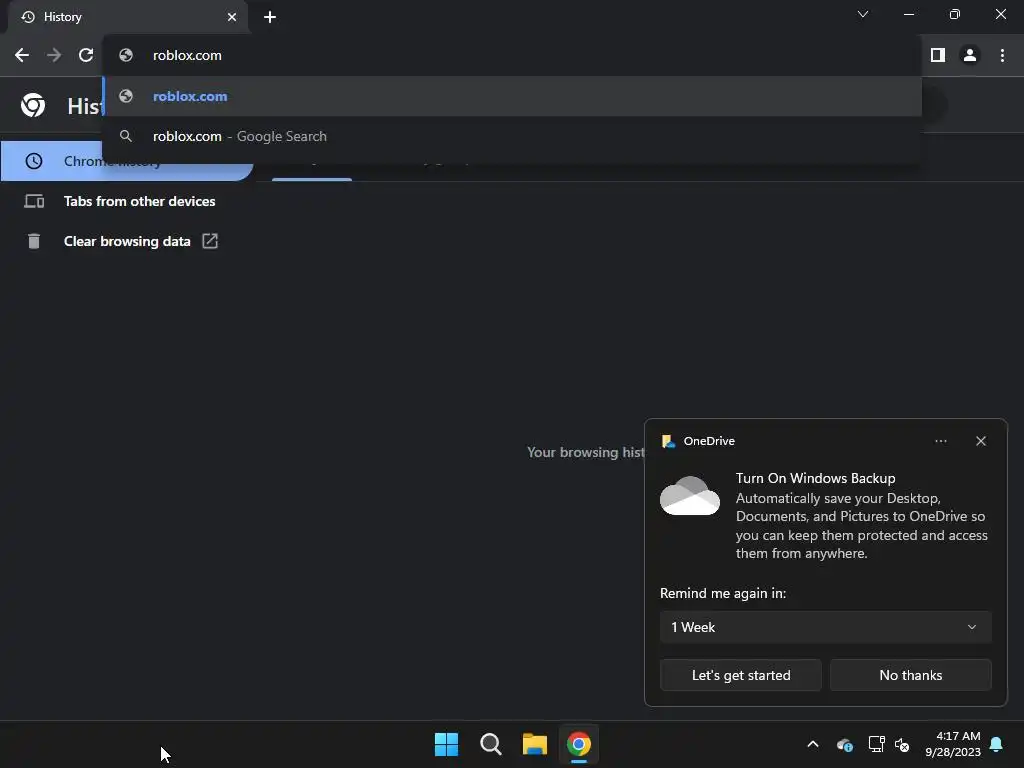This screenshot has width=1024, height=768.
Task: Open the Windows Start menu
Action: pyautogui.click(x=447, y=744)
